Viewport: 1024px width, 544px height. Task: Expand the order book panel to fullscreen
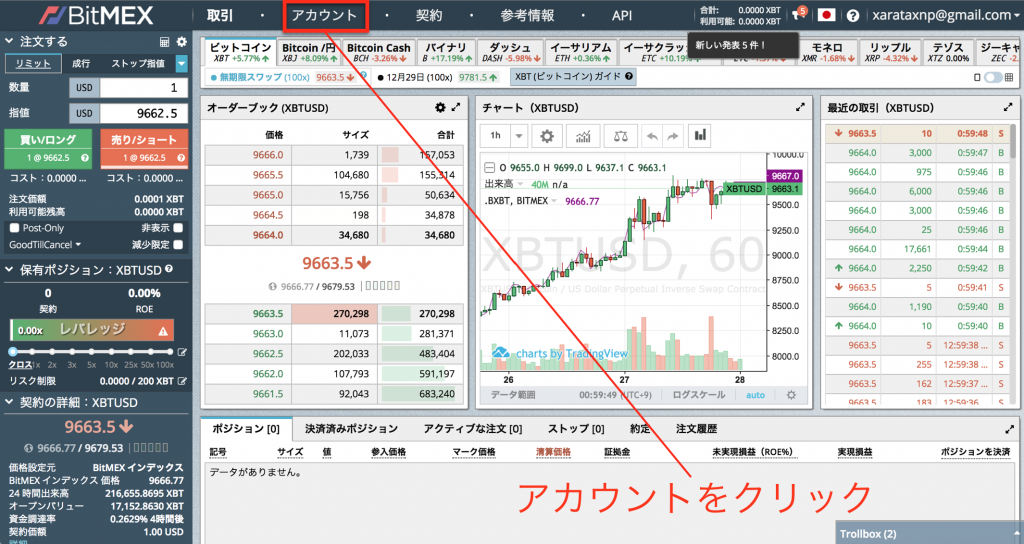click(457, 107)
